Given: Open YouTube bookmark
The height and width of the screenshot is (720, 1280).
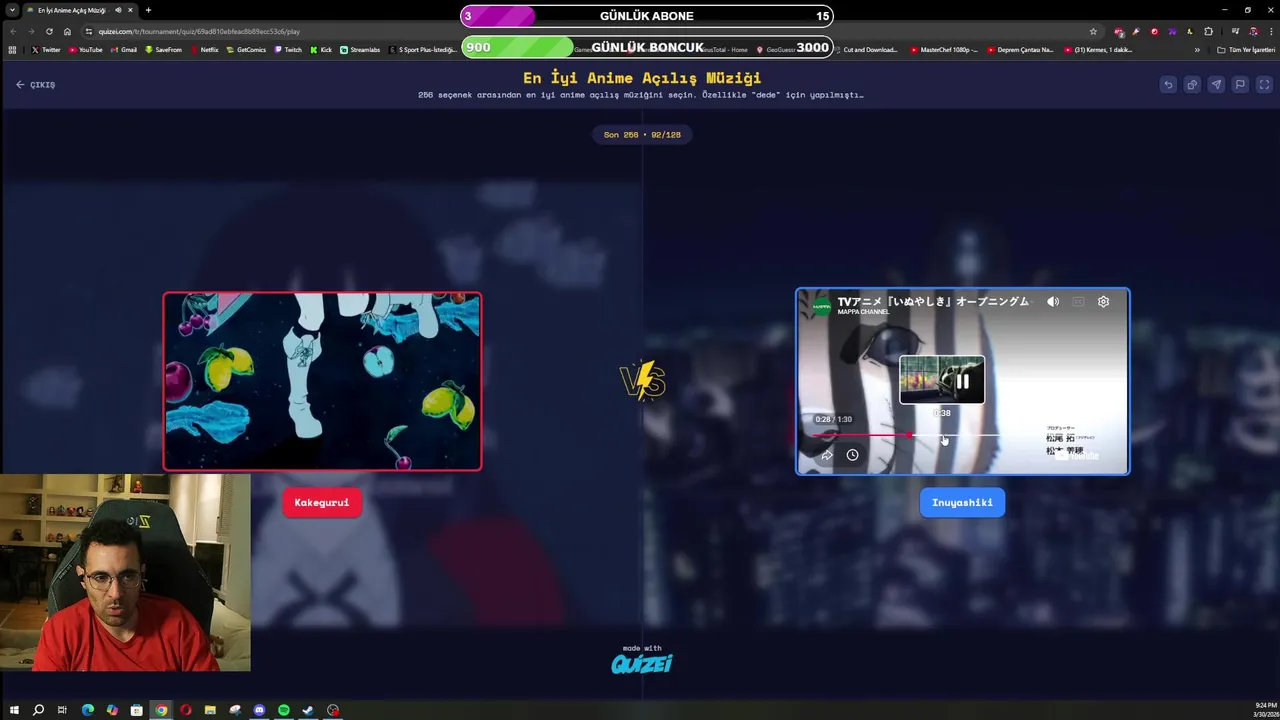Looking at the screenshot, I should point(85,49).
